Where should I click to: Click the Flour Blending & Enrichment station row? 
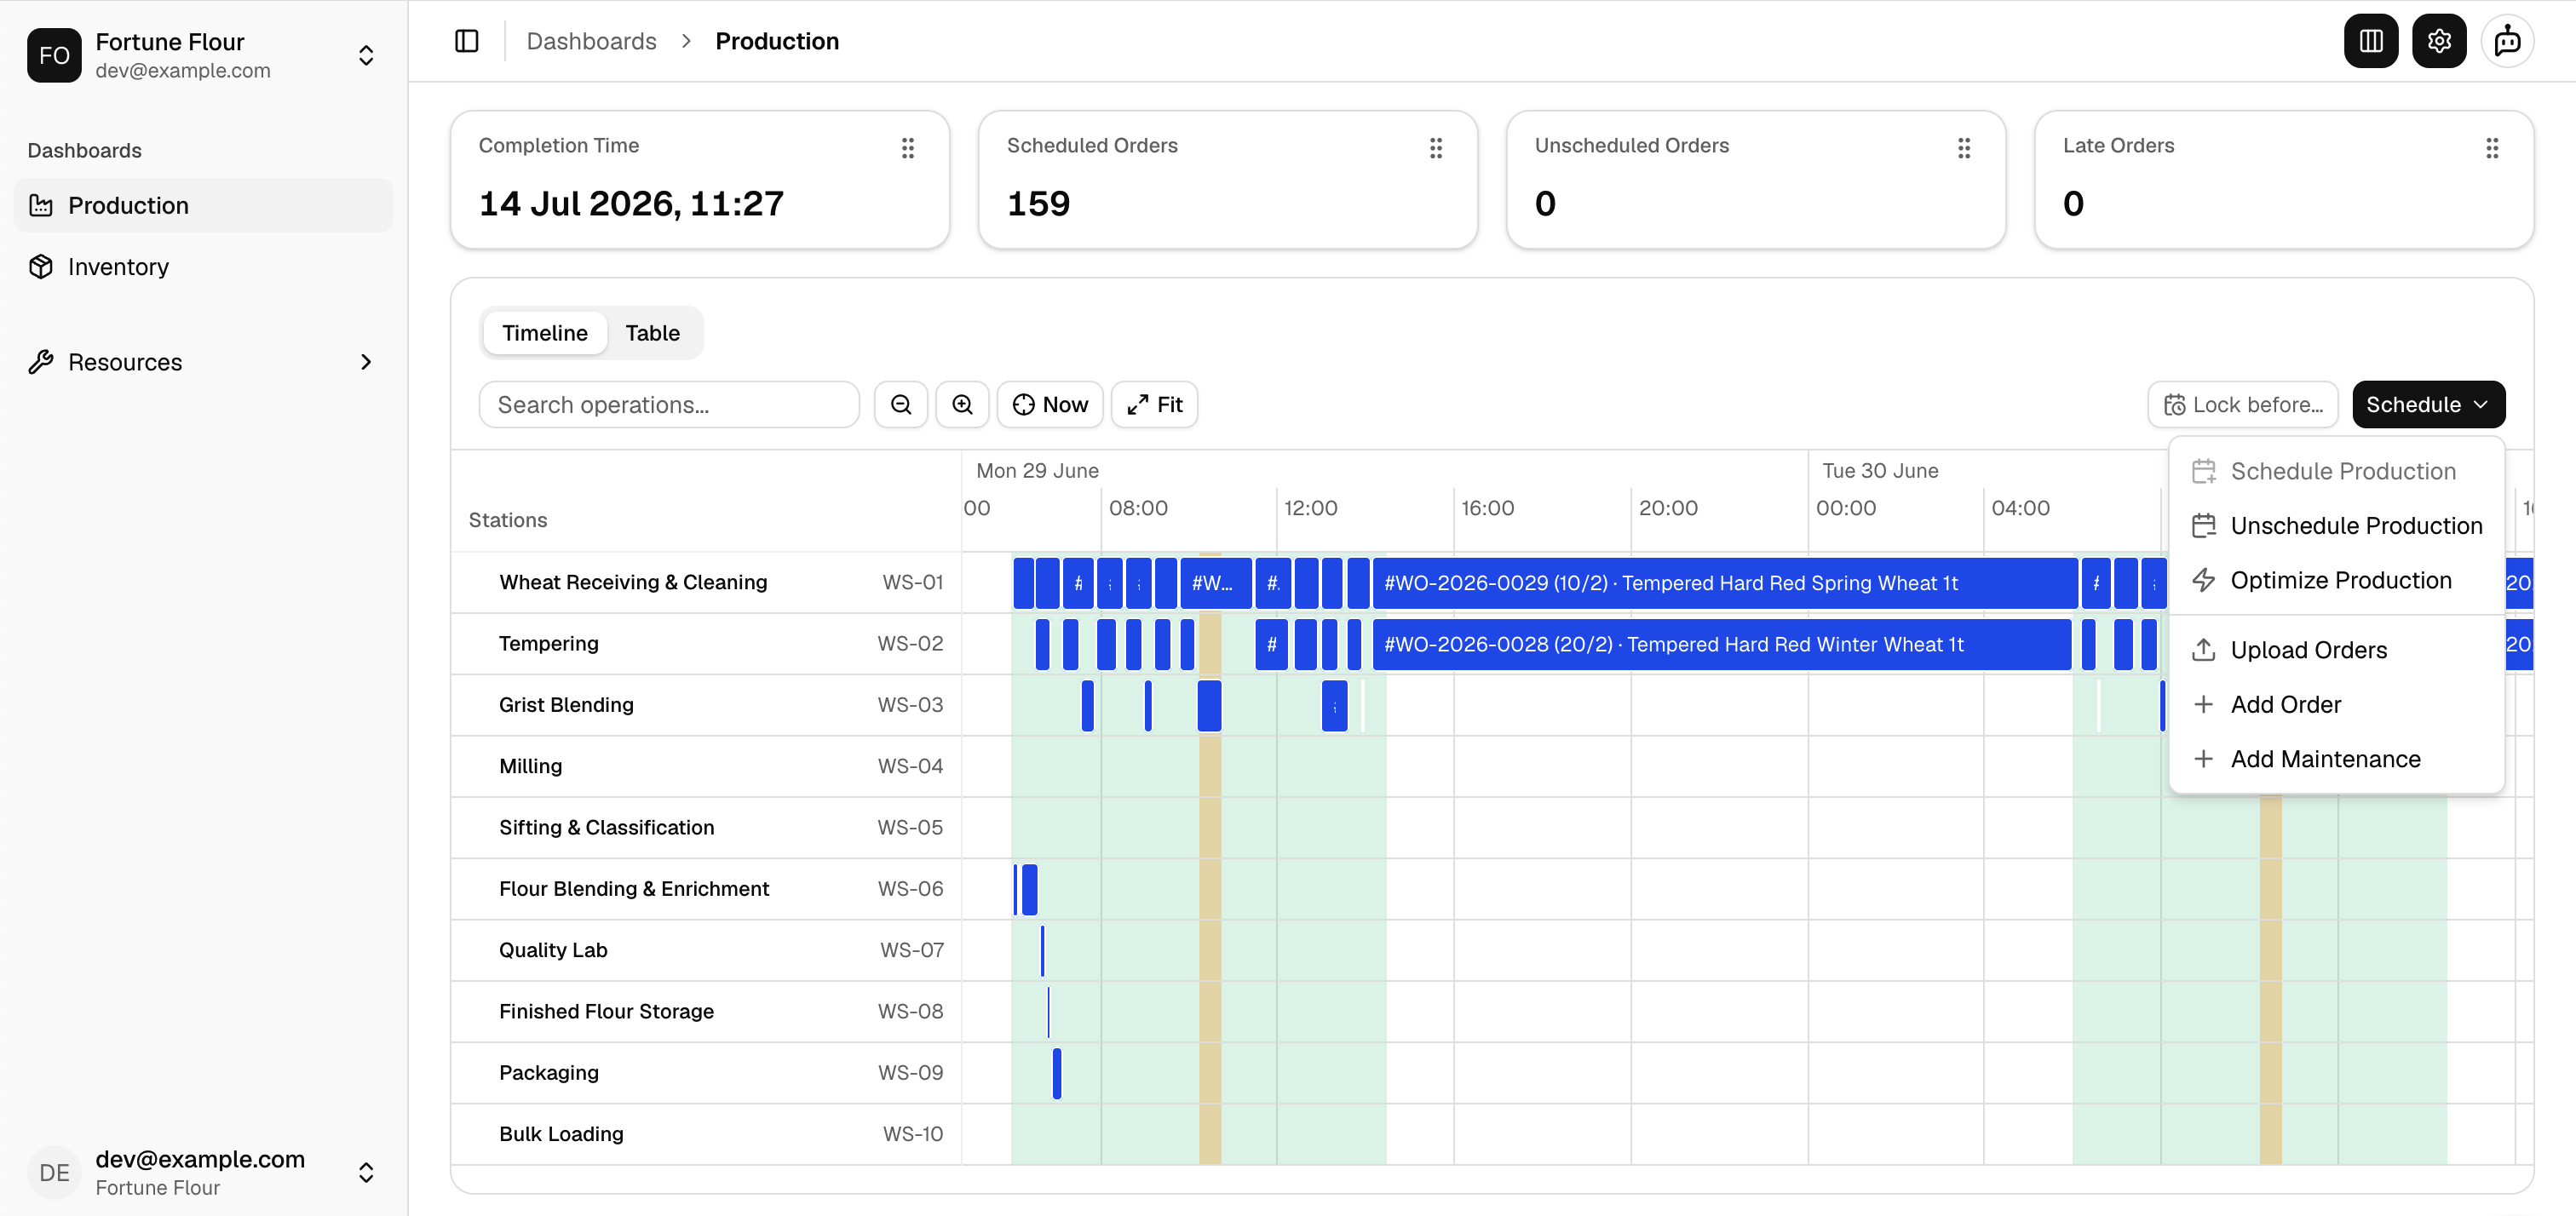coord(706,889)
